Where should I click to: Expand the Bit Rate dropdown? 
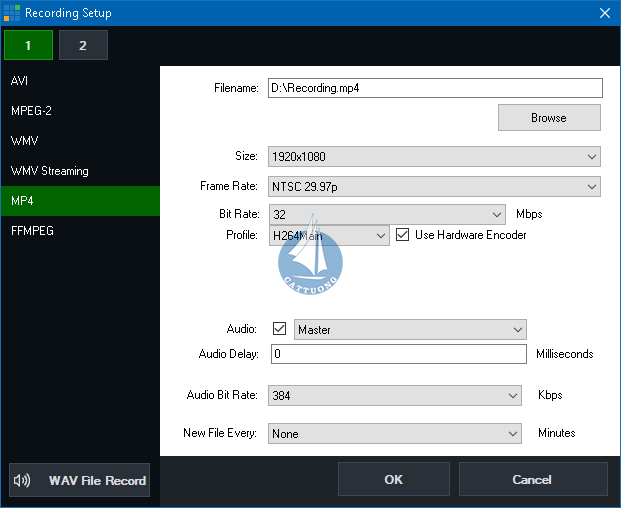[x=387, y=214]
